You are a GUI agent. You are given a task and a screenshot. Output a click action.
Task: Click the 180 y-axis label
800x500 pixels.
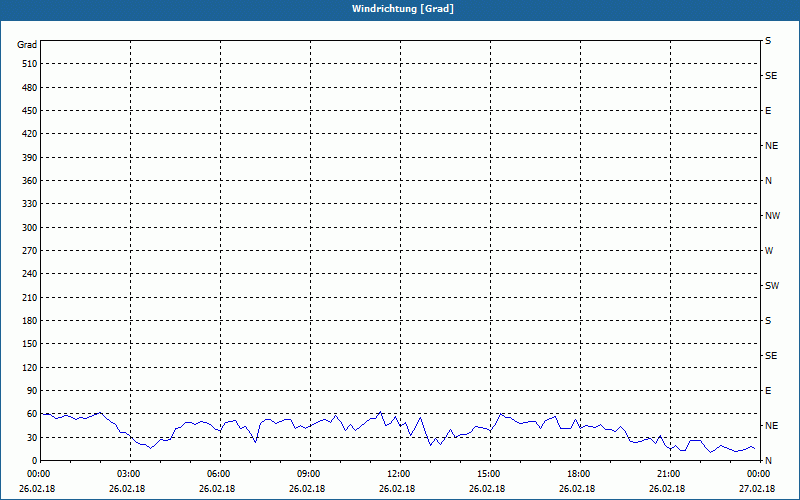(30, 320)
